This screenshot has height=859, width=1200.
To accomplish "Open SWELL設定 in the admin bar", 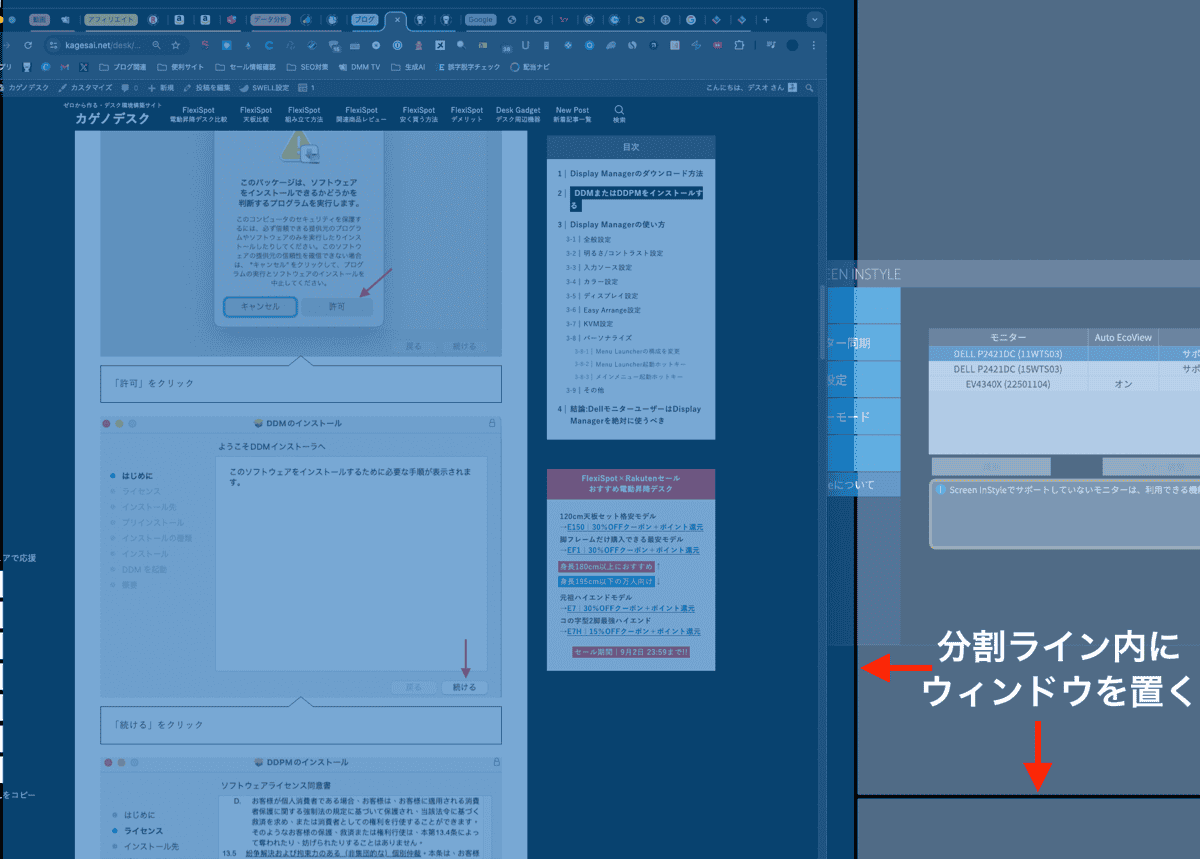I will [x=265, y=88].
